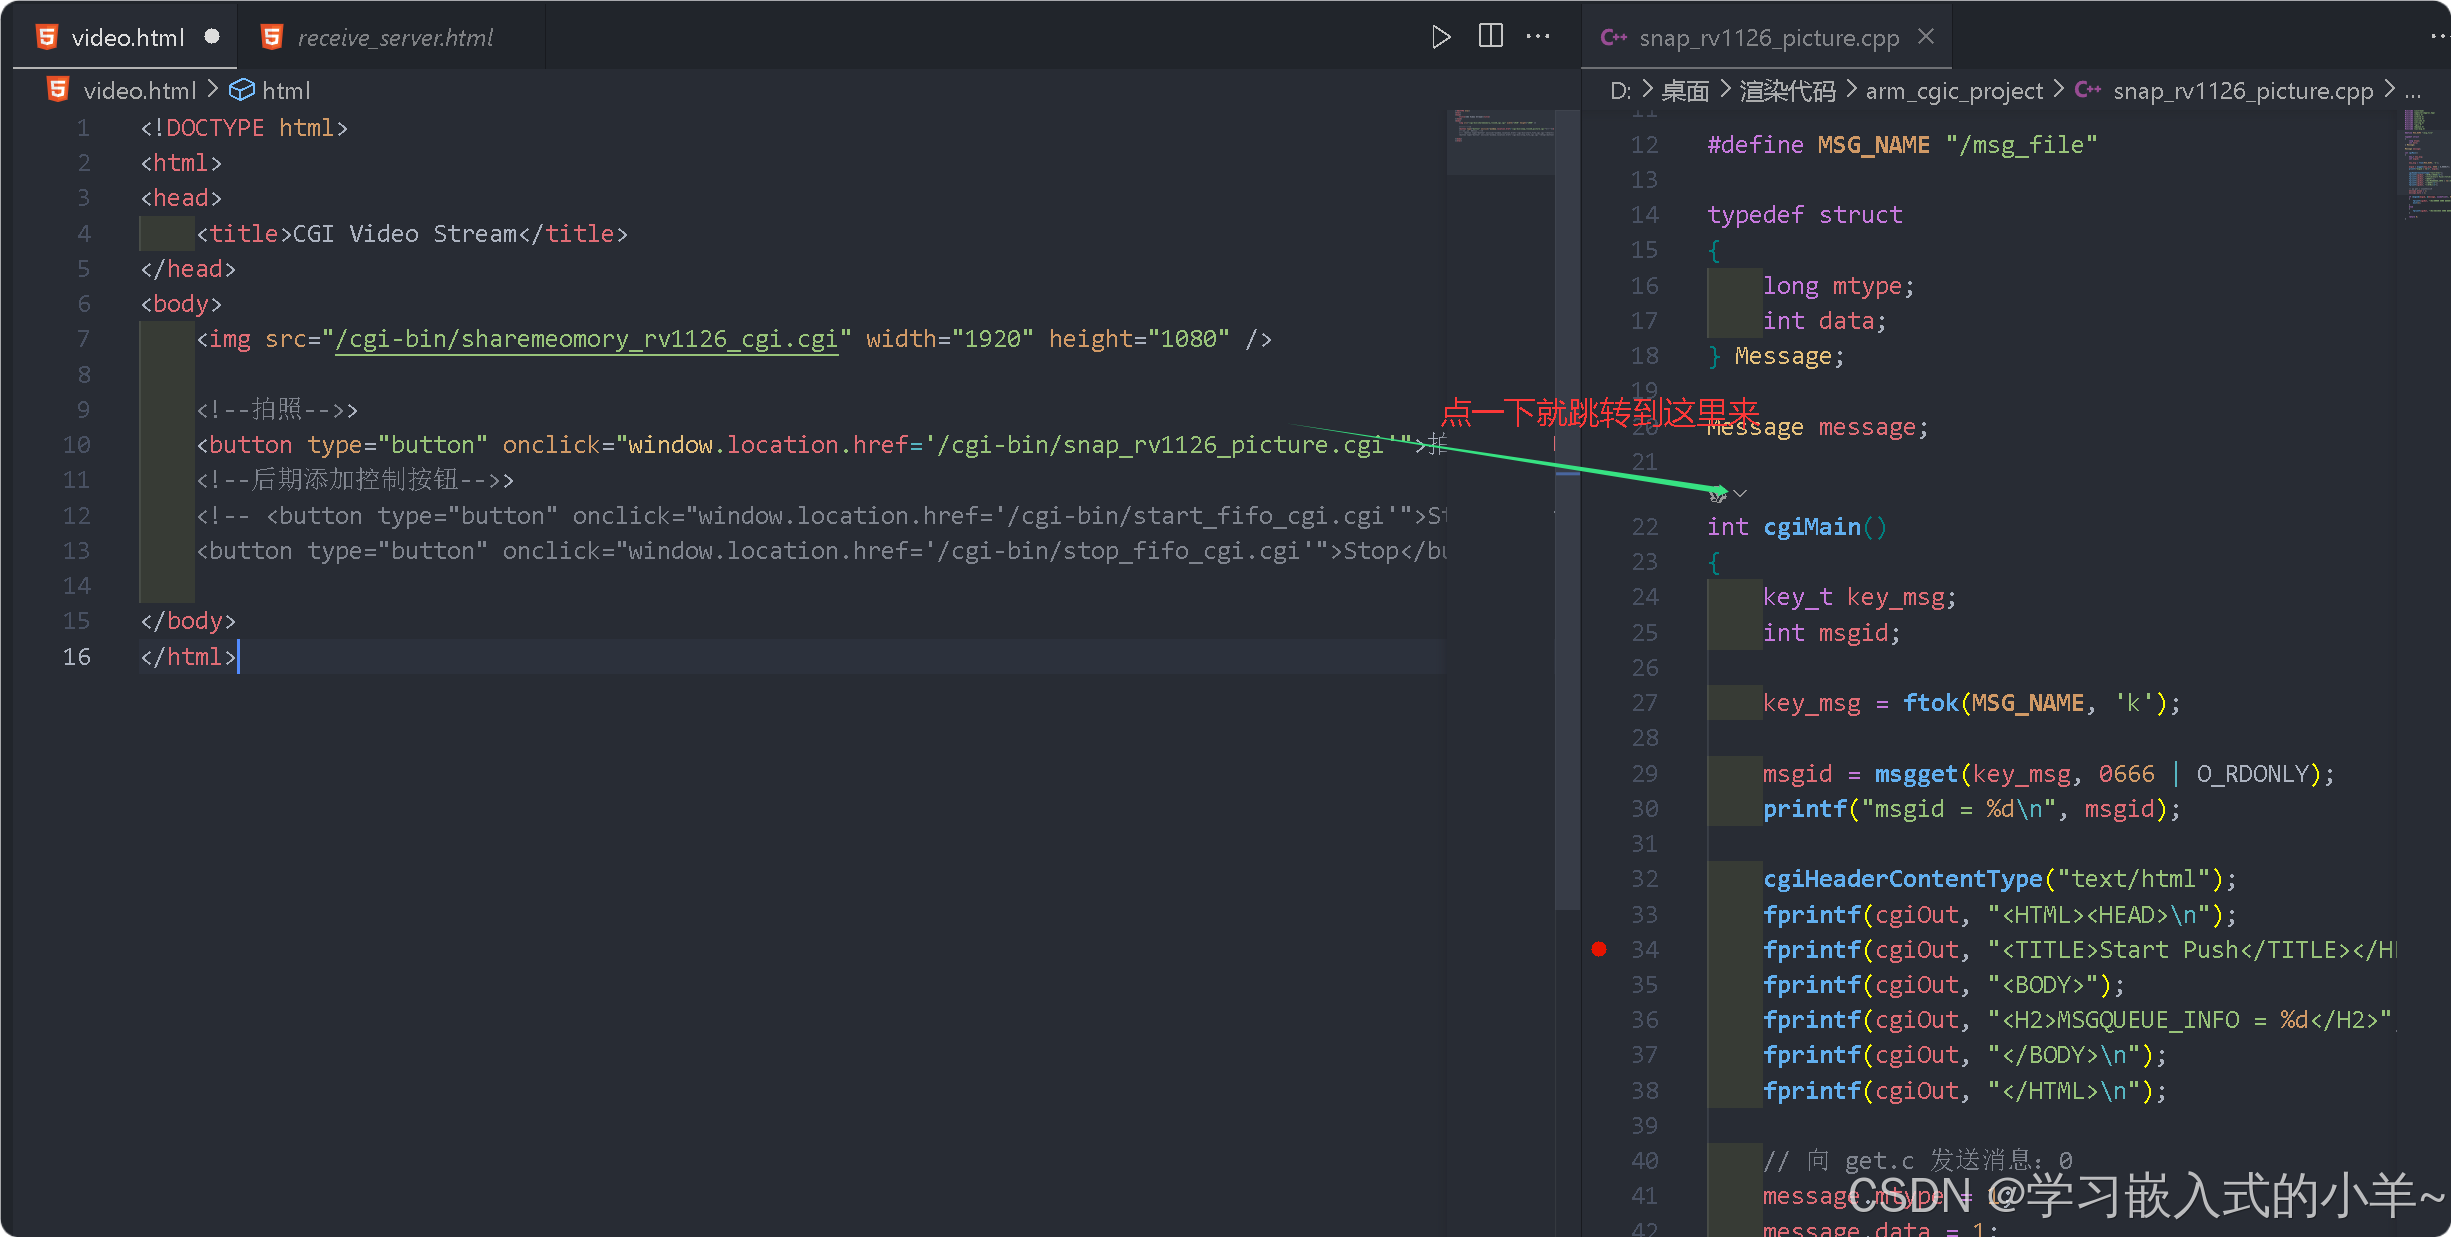The height and width of the screenshot is (1237, 2451).
Task: Run the file with the play icon
Action: (x=1440, y=37)
